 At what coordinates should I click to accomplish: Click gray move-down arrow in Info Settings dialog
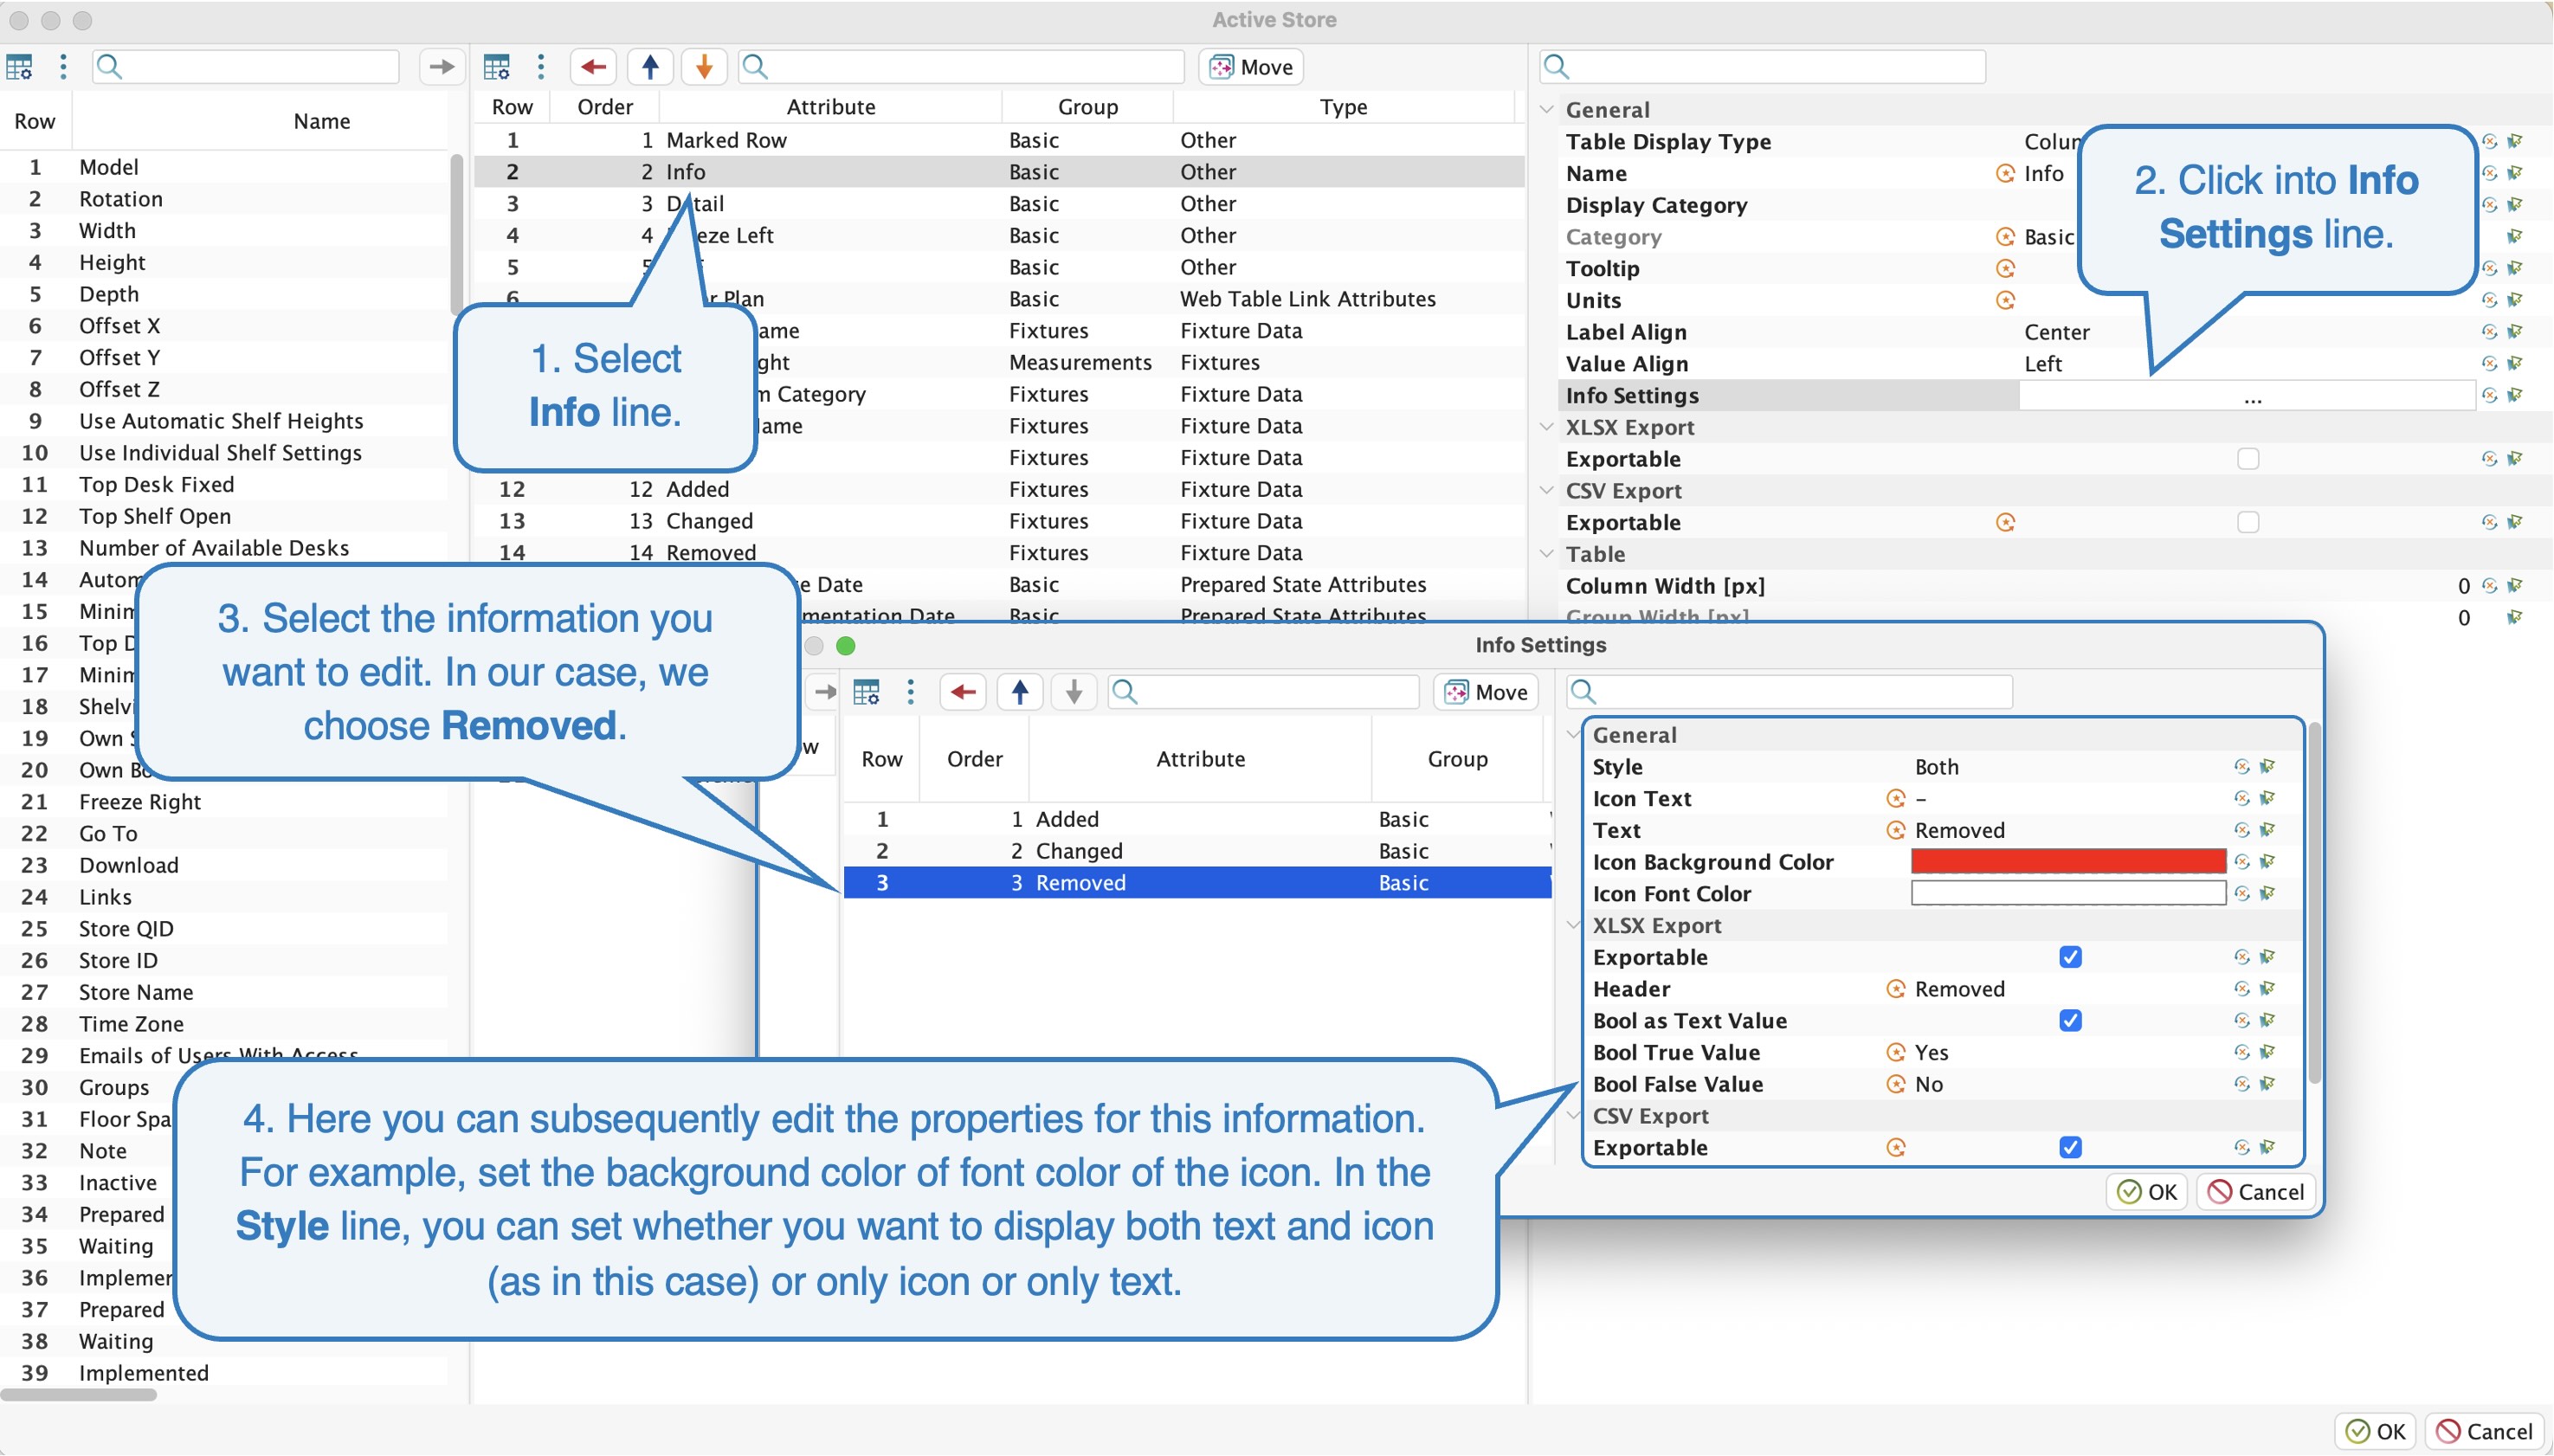coord(1074,692)
